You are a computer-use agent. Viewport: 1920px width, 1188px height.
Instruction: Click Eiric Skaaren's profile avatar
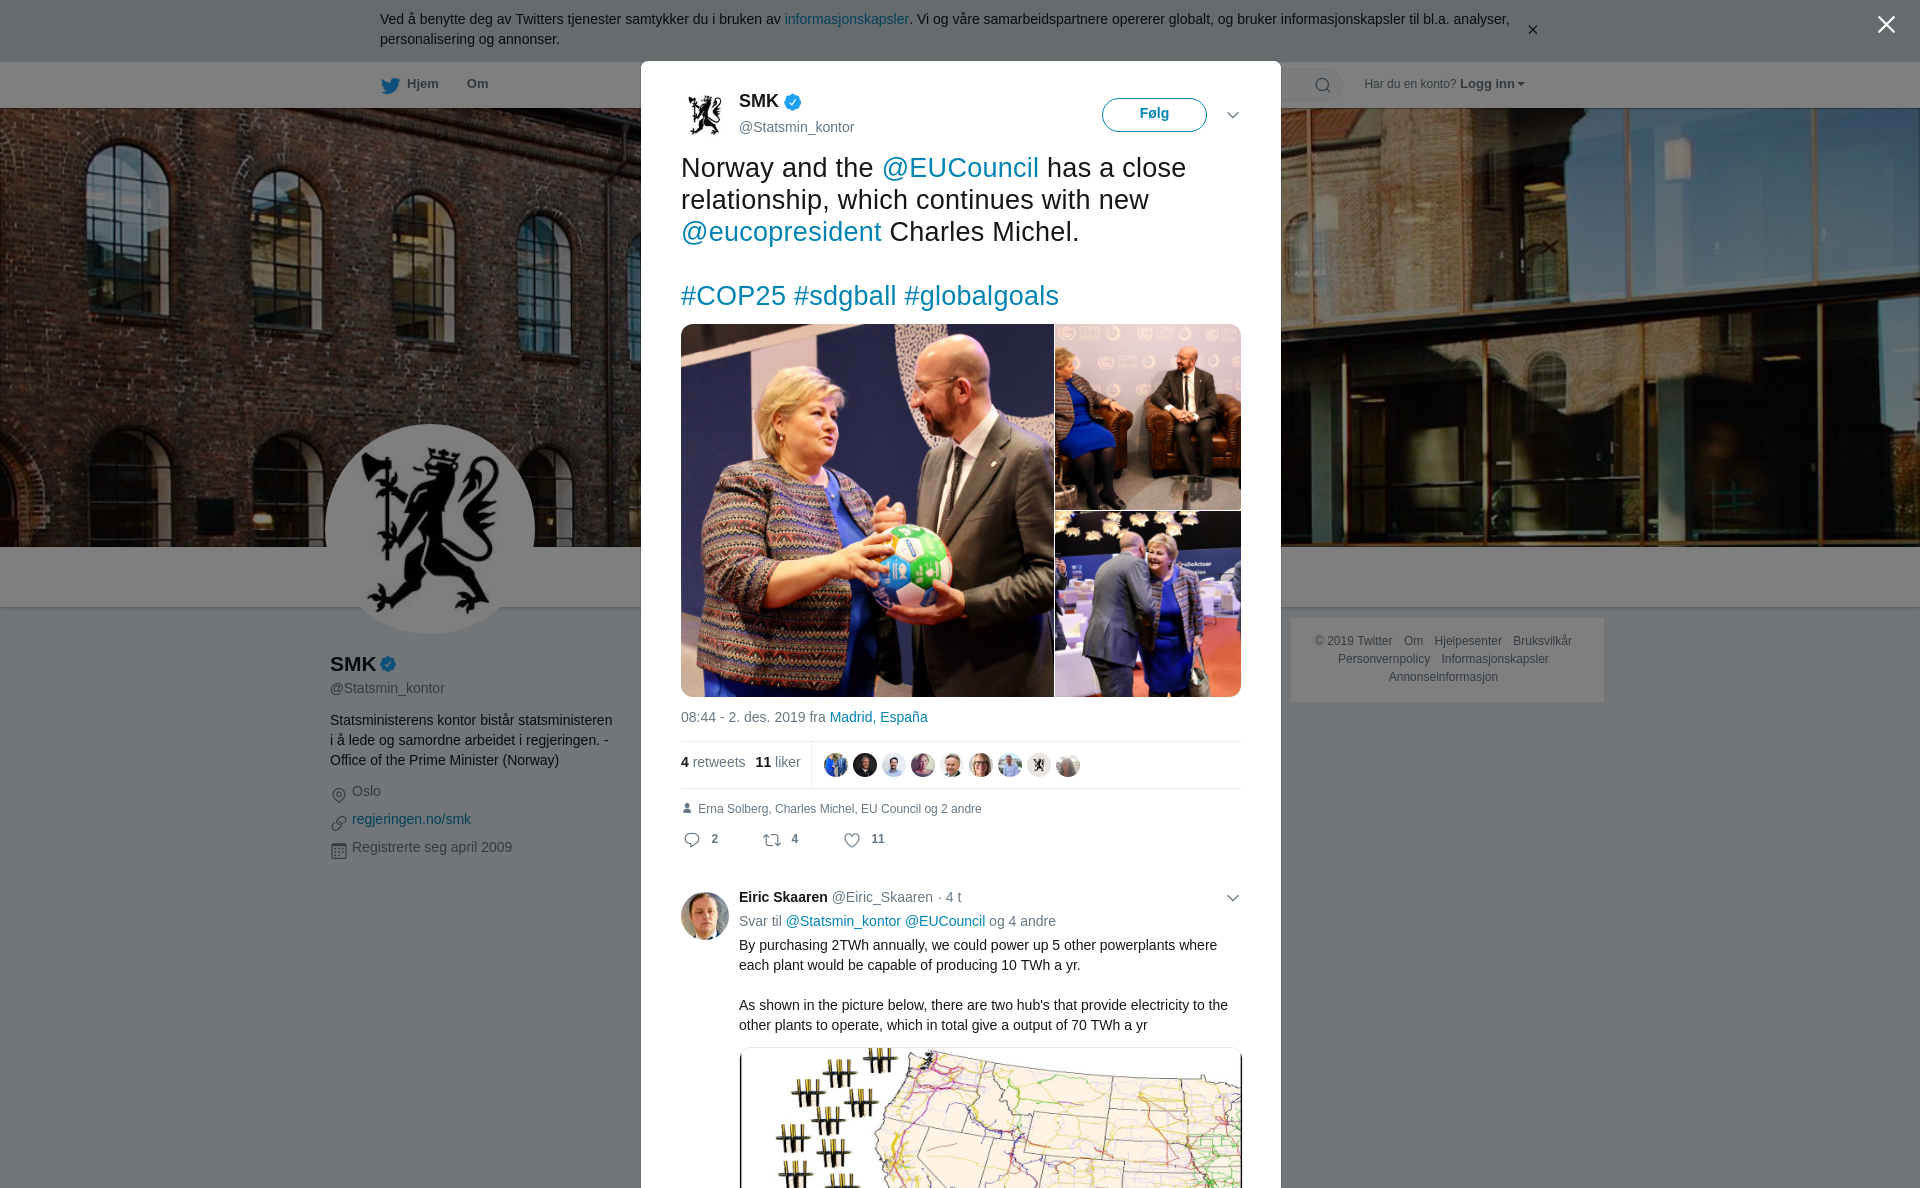pos(705,916)
